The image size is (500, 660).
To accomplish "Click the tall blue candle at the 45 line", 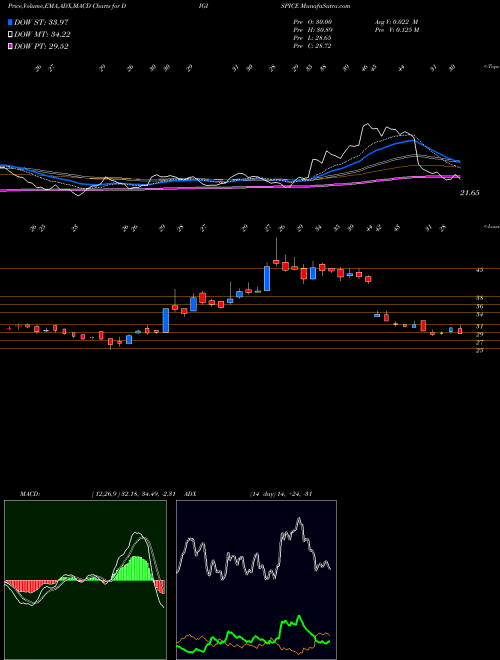I will [x=267, y=278].
